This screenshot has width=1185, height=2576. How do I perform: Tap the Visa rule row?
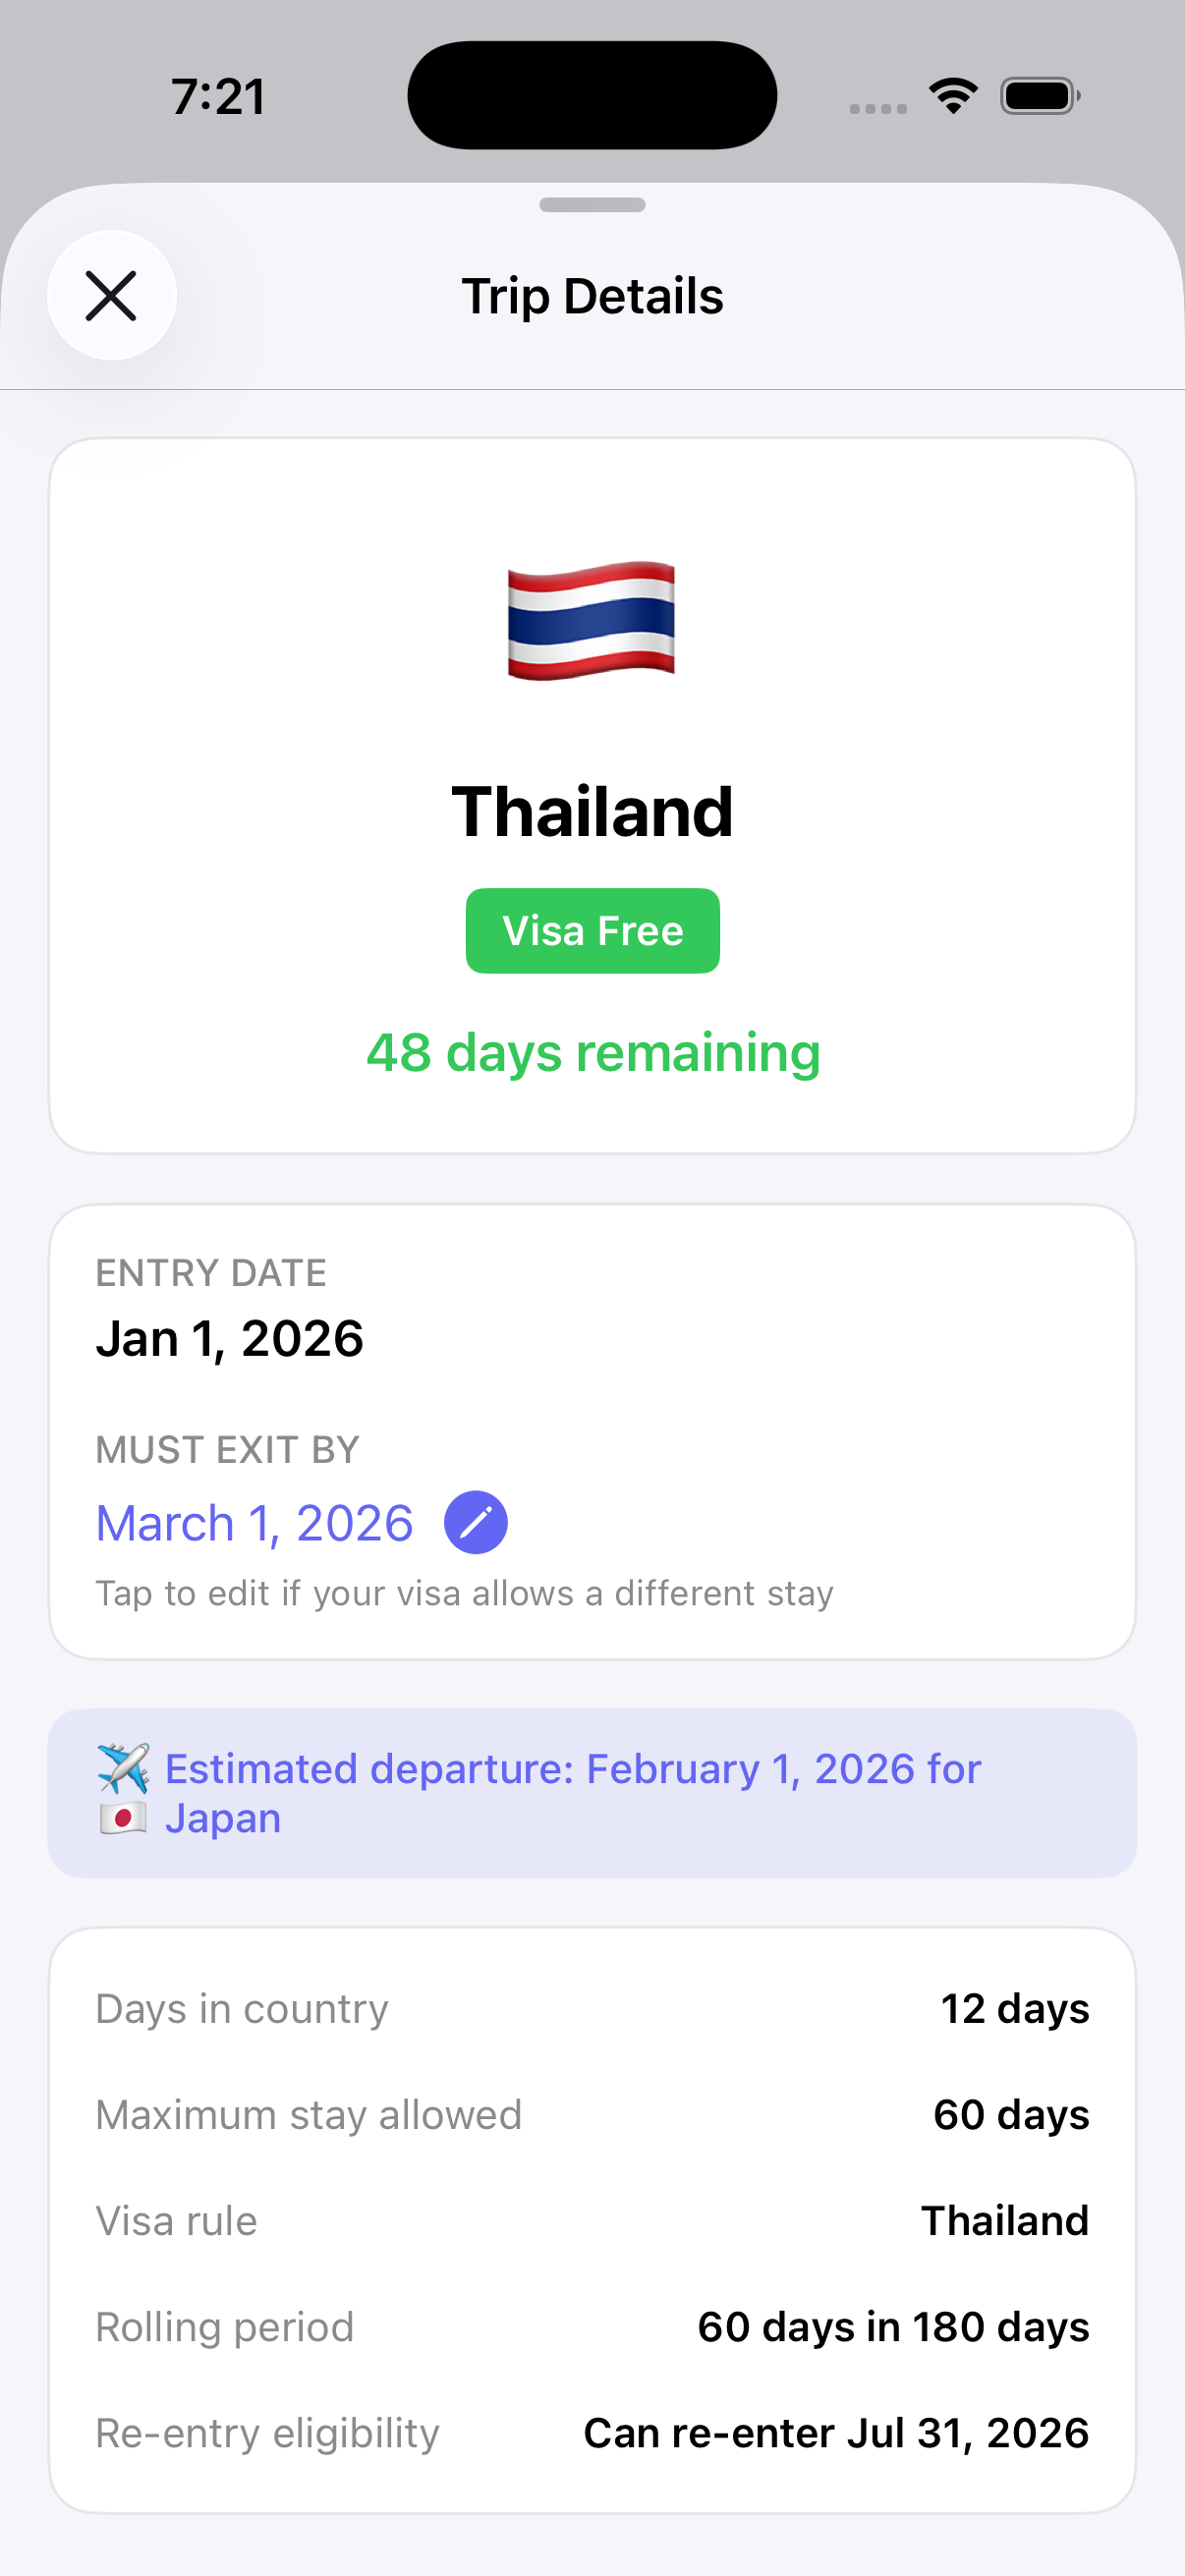click(592, 2220)
